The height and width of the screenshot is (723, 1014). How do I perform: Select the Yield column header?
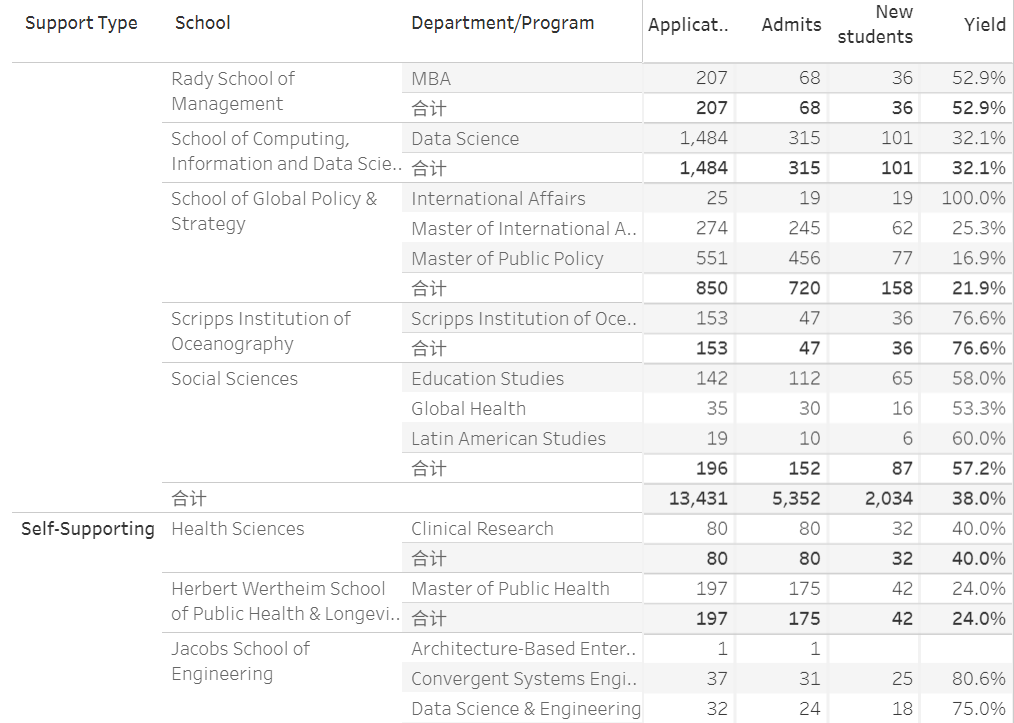984,25
